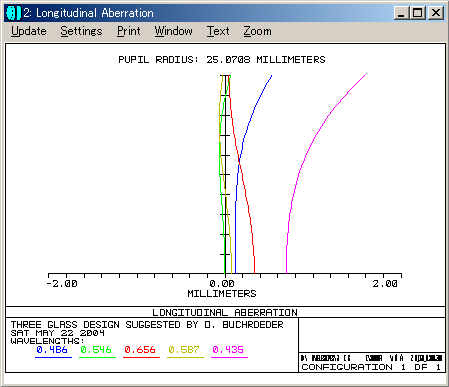Click the -2.00 axis label
The height and width of the screenshot is (387, 449).
pos(62,284)
